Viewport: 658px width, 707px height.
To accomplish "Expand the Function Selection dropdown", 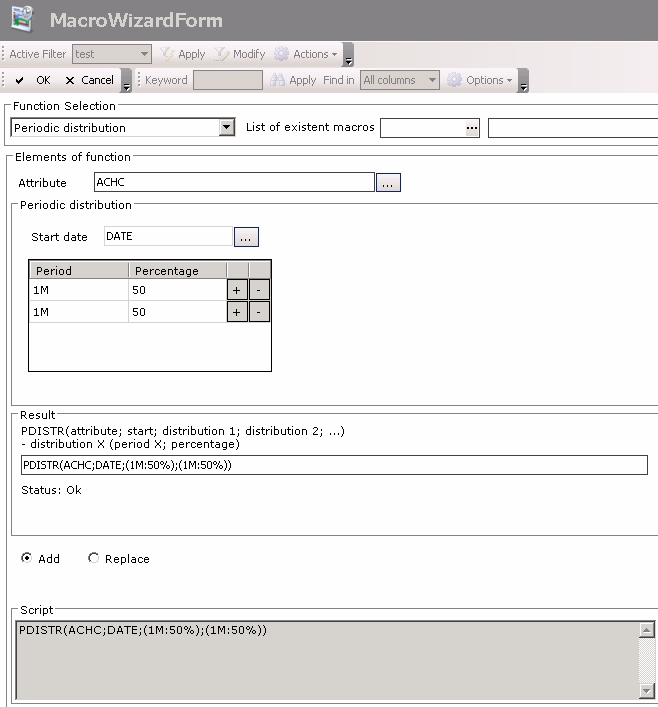I will click(x=226, y=127).
